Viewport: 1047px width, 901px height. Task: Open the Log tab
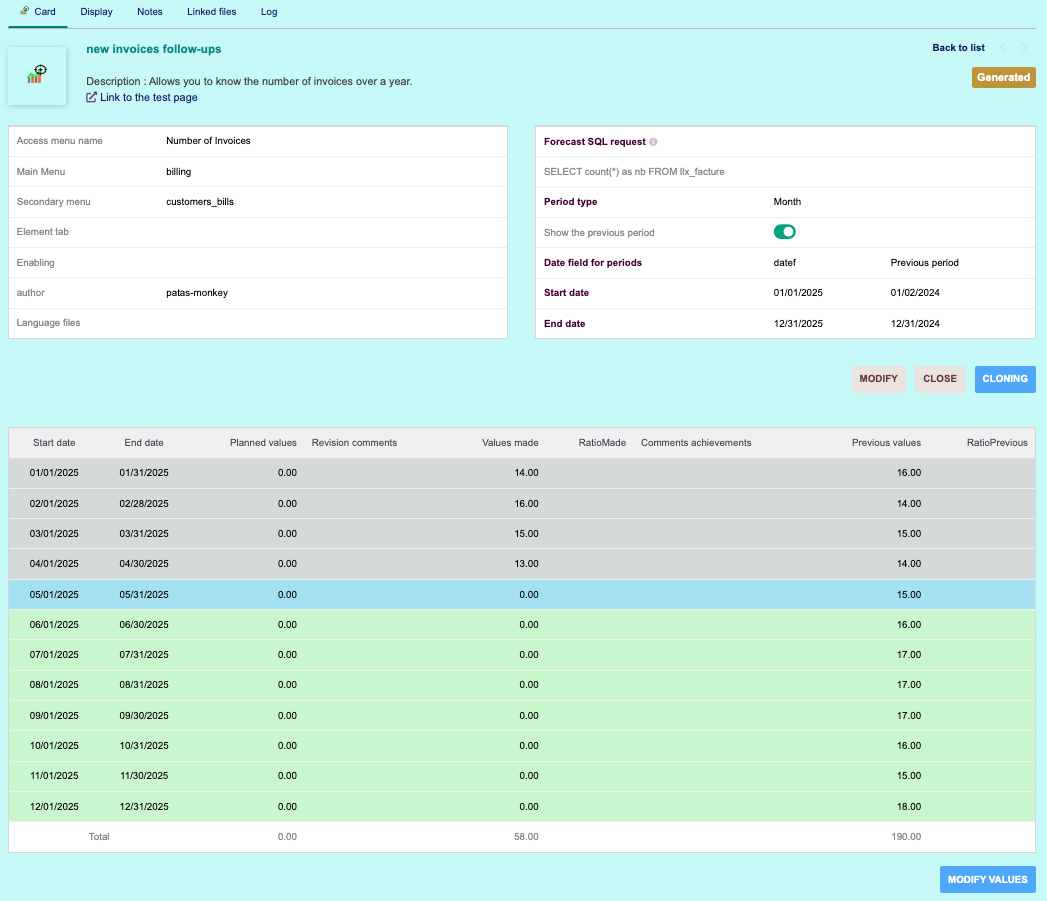point(269,12)
